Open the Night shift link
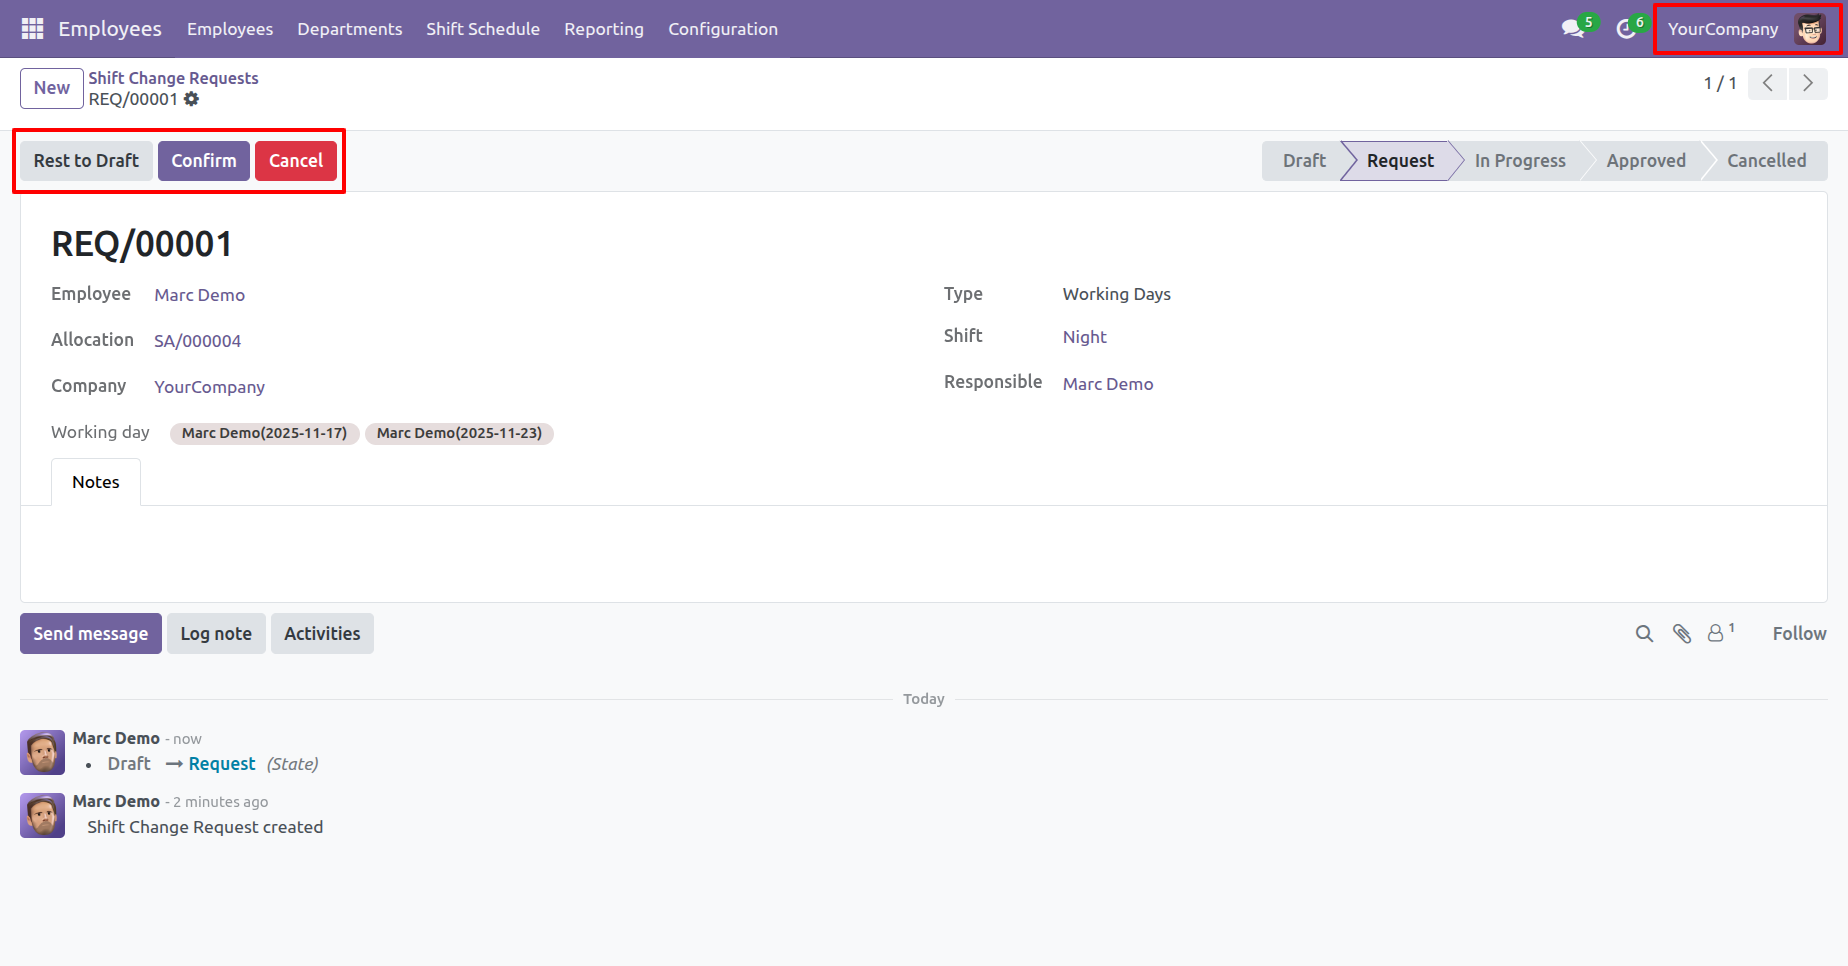 (1085, 337)
